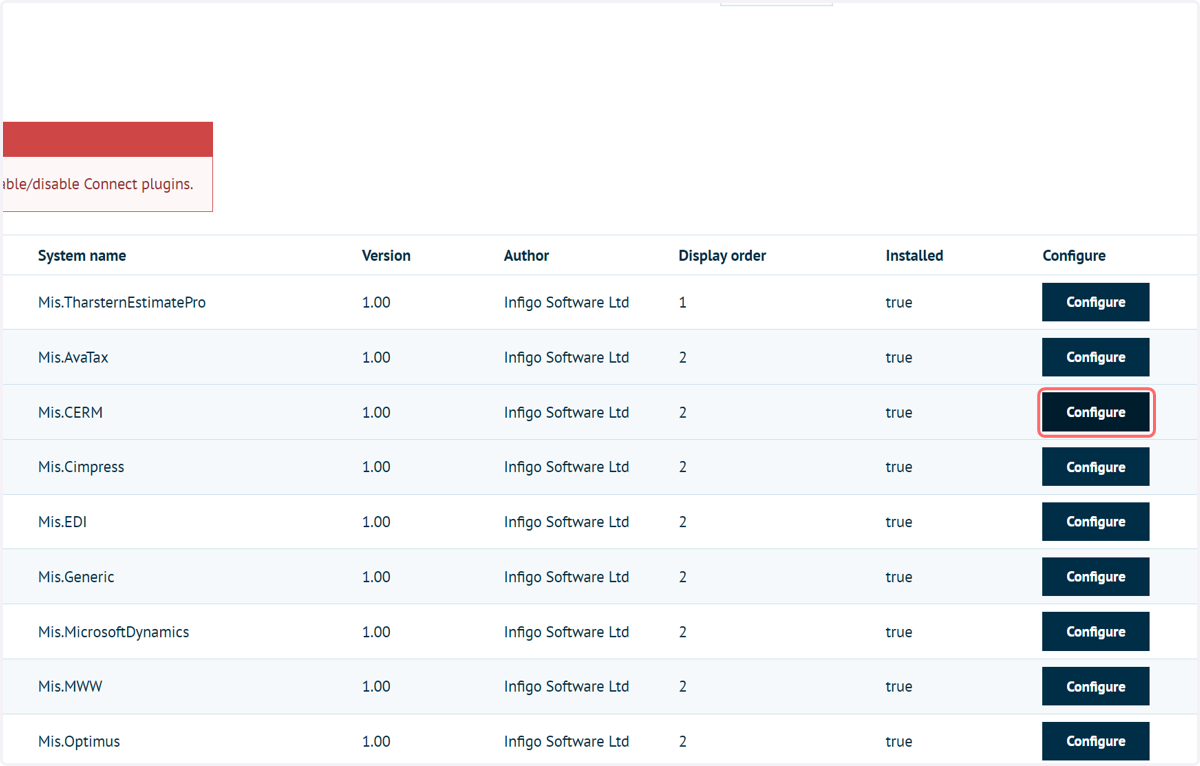Image resolution: width=1200 pixels, height=766 pixels.
Task: Select the Mis.AvaTax system name
Action: click(x=73, y=357)
